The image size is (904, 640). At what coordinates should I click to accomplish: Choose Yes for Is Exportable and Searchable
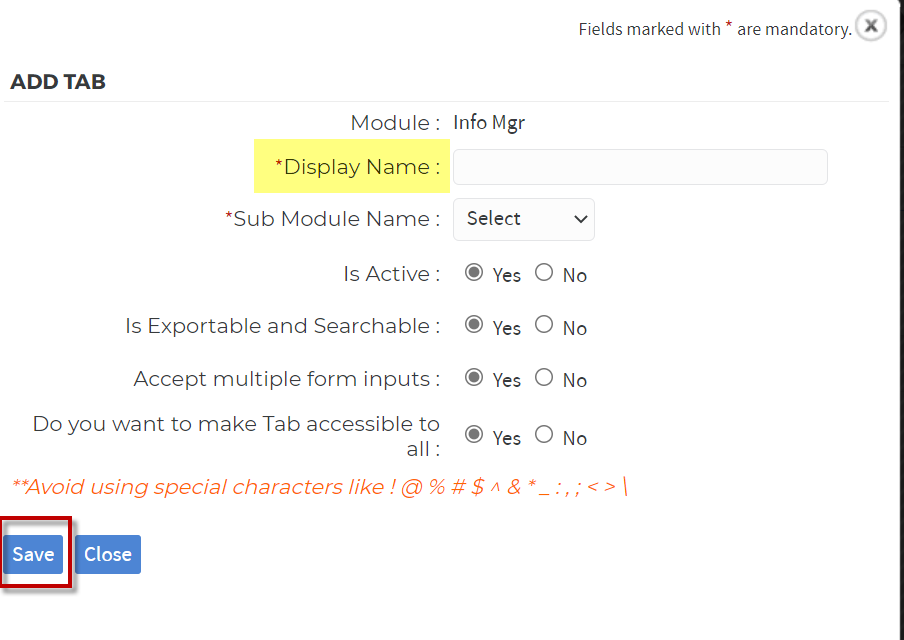coord(474,325)
